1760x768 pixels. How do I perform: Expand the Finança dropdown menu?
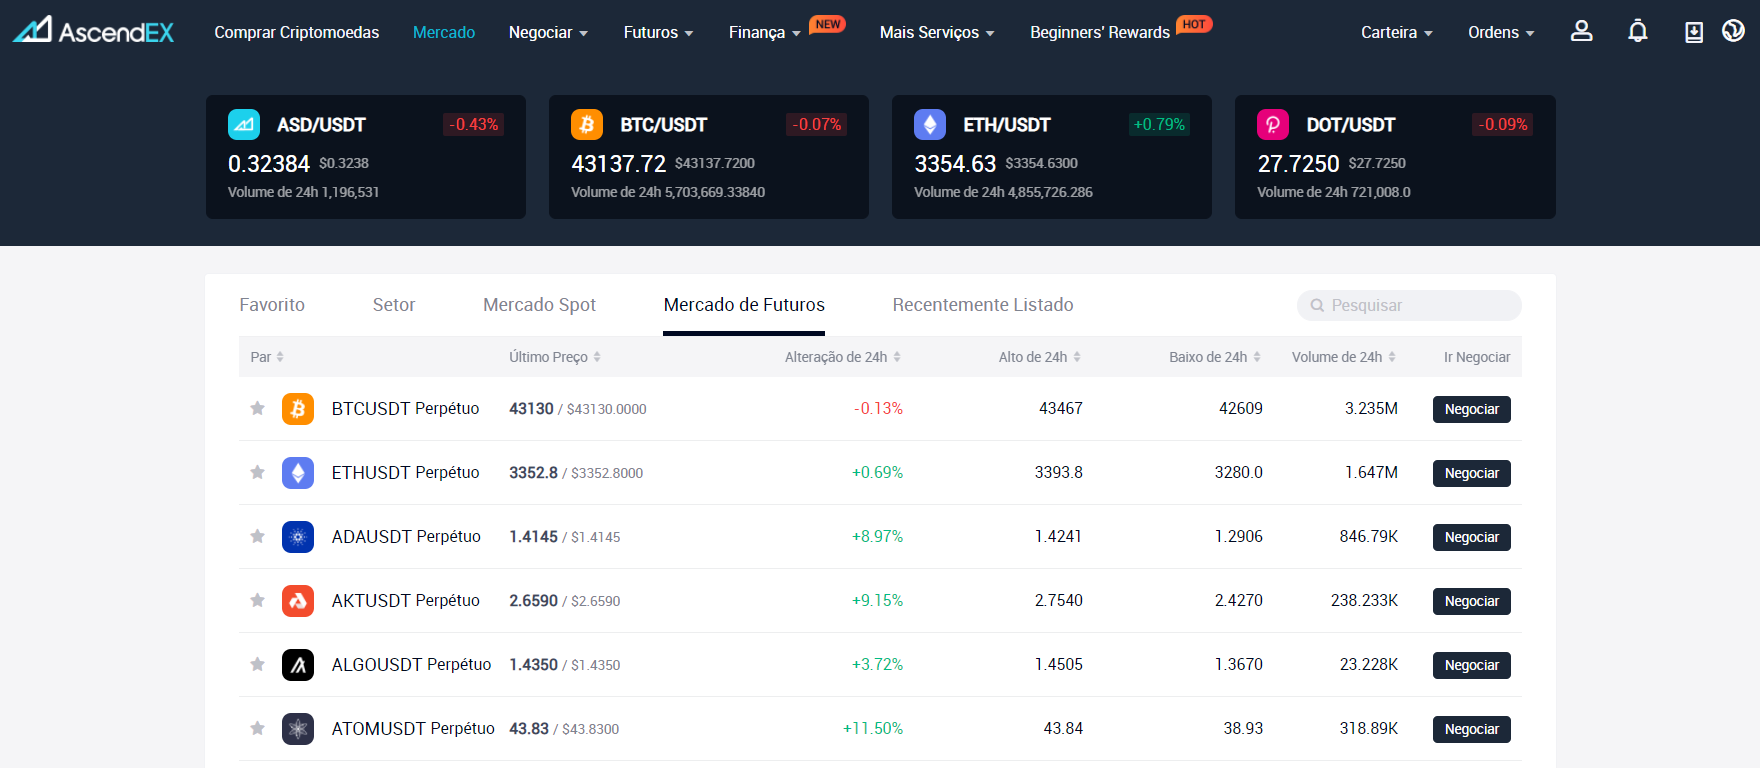765,32
